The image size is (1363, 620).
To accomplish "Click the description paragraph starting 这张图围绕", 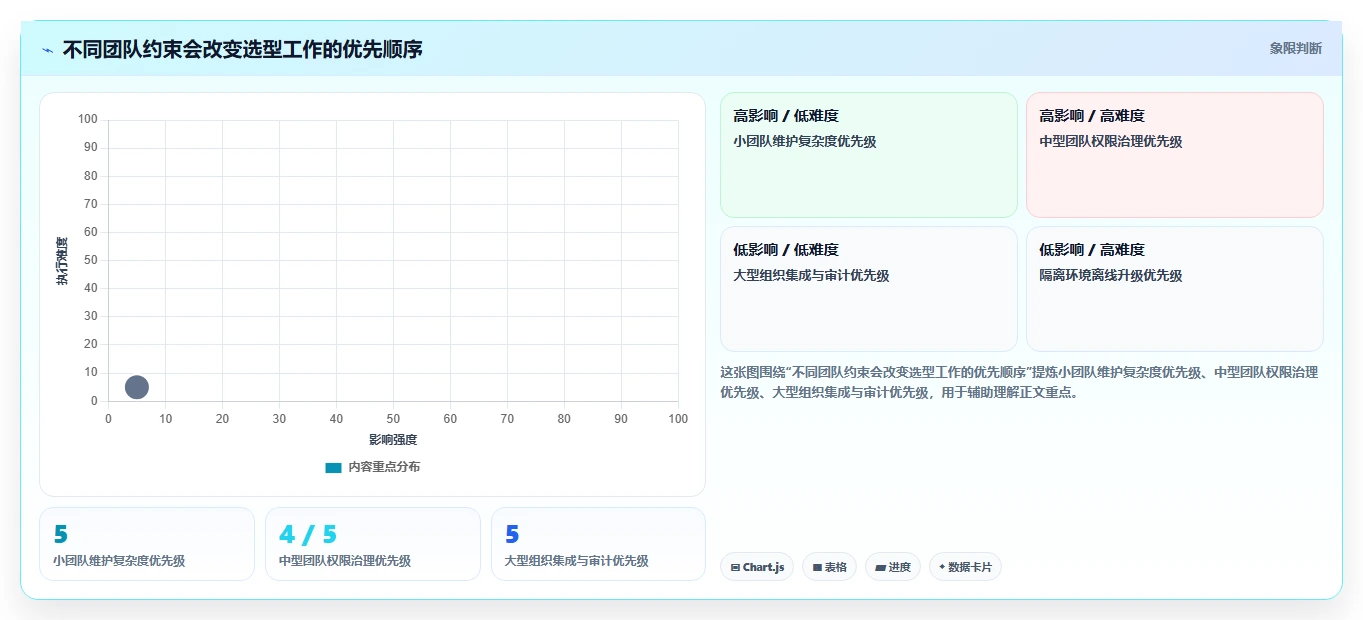I will pyautogui.click(x=1019, y=382).
